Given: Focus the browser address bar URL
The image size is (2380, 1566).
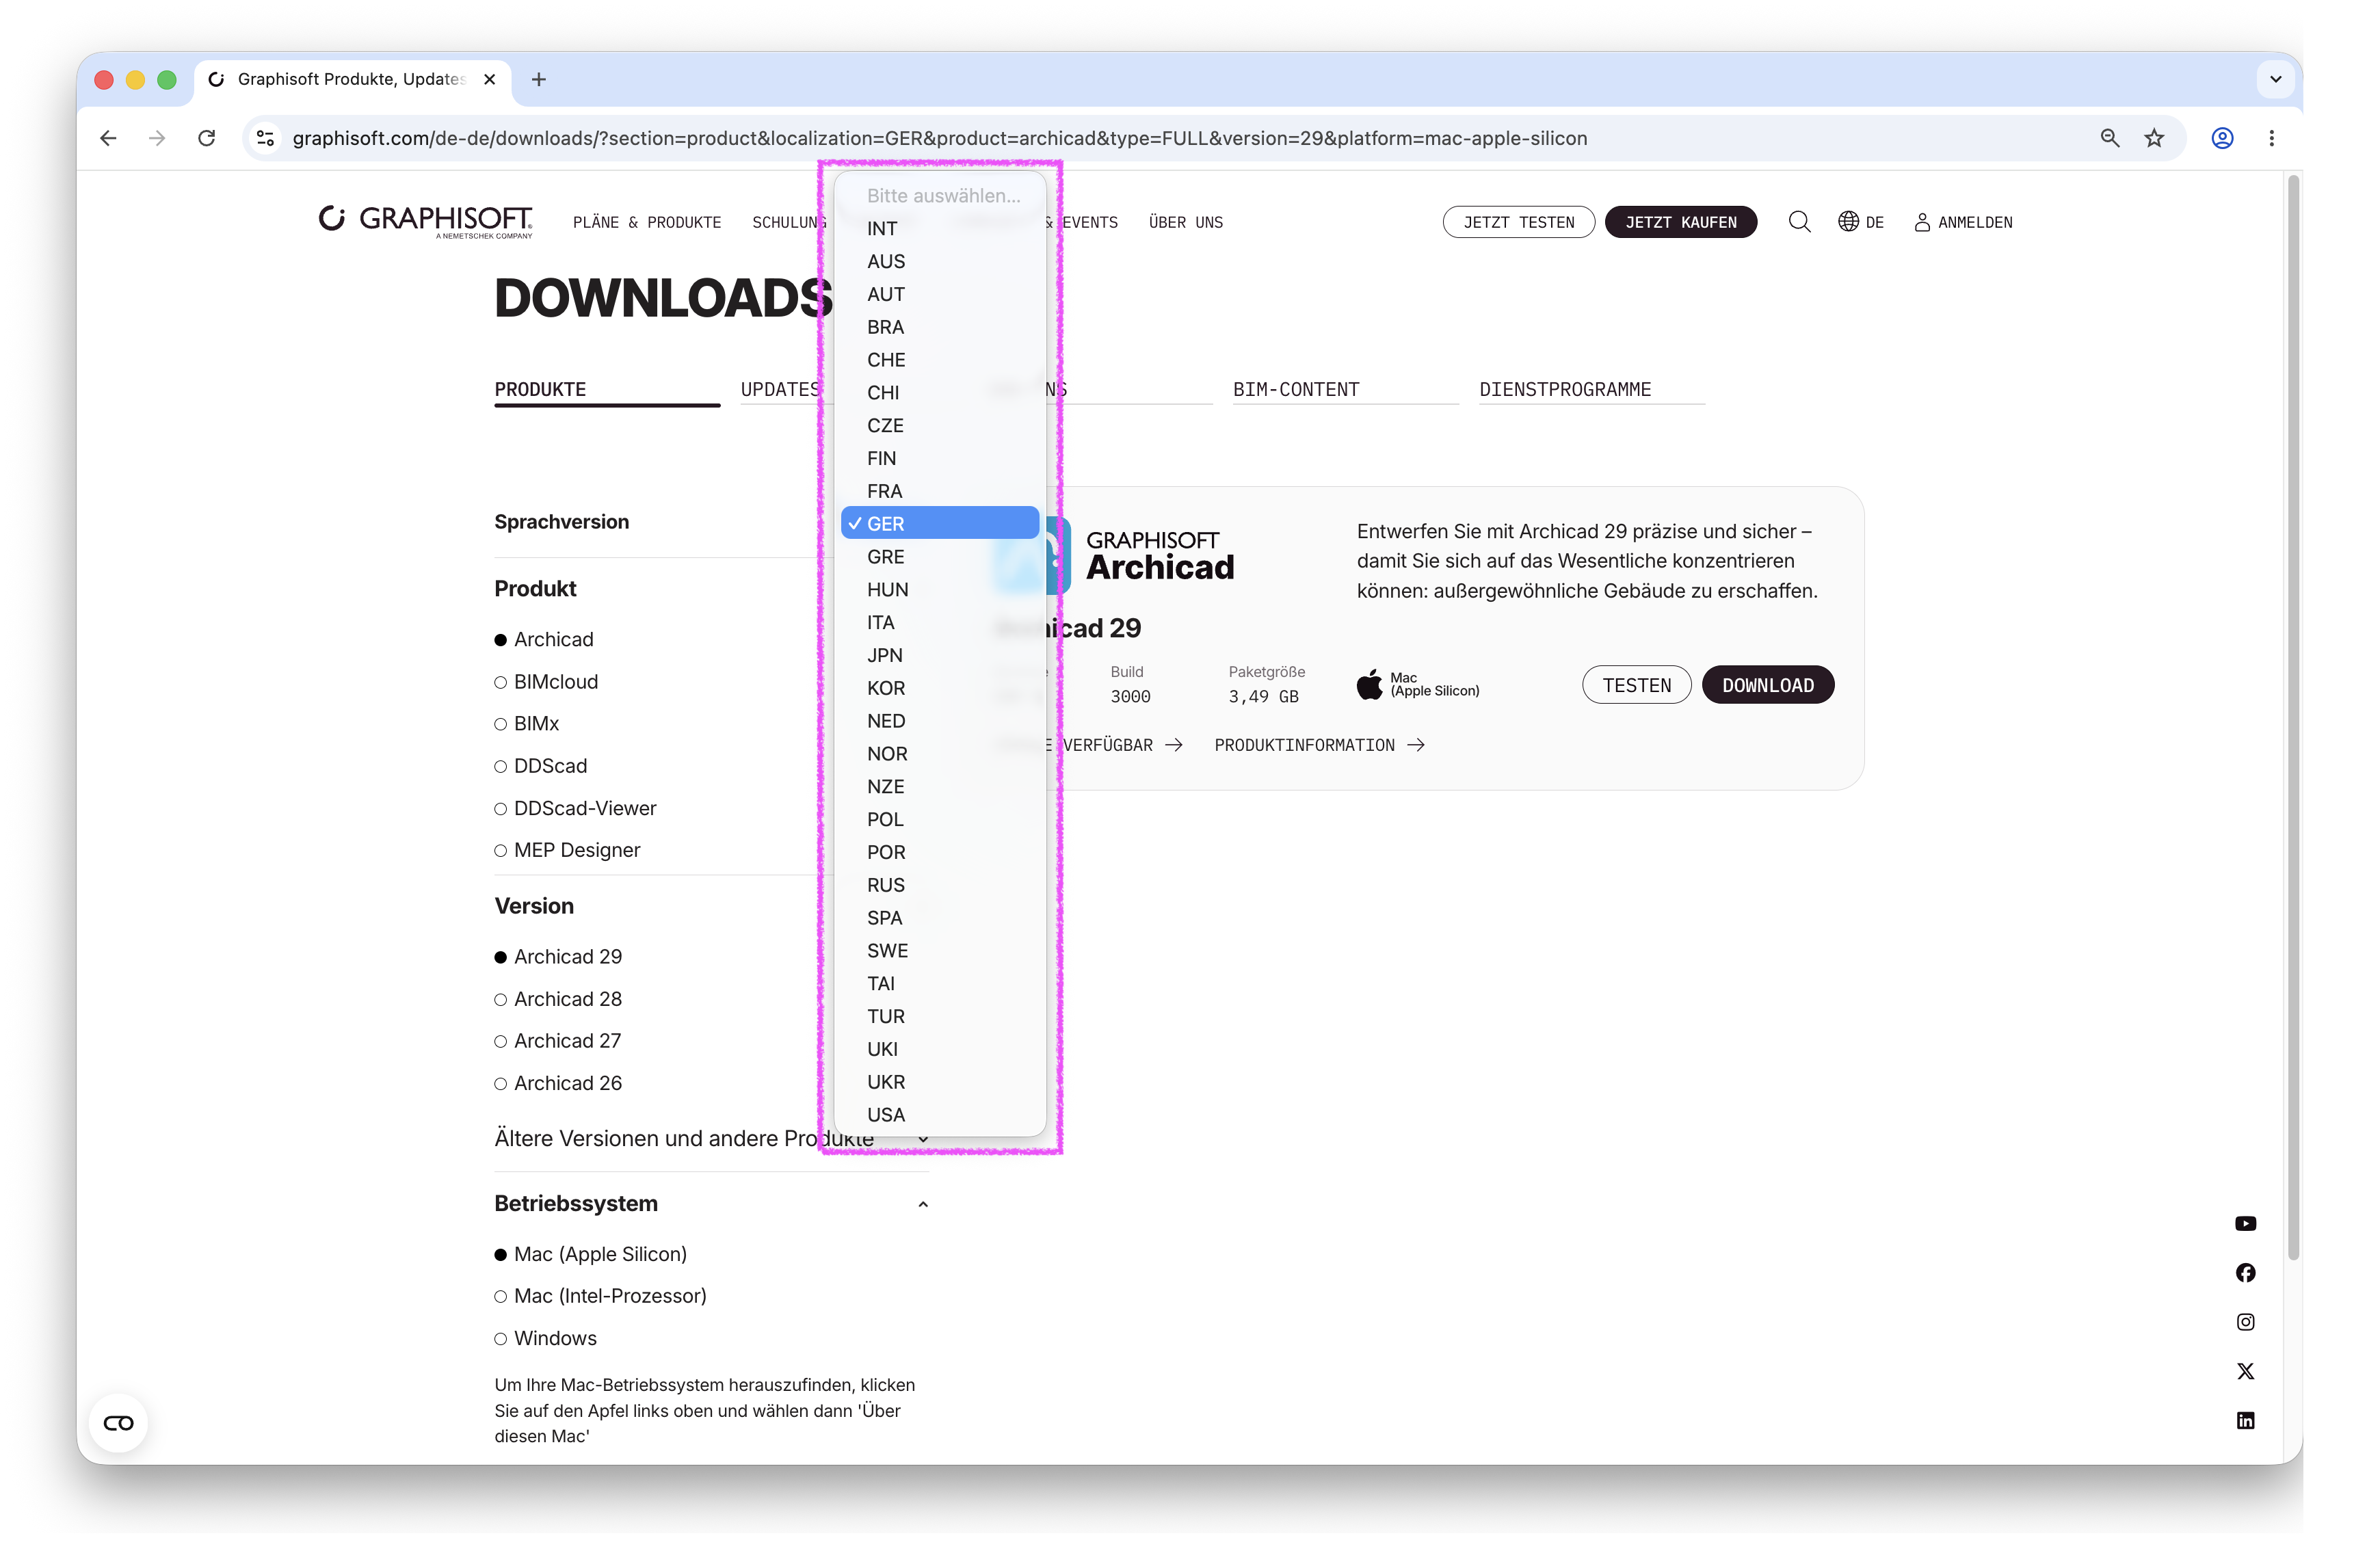Looking at the screenshot, I should click(x=939, y=138).
